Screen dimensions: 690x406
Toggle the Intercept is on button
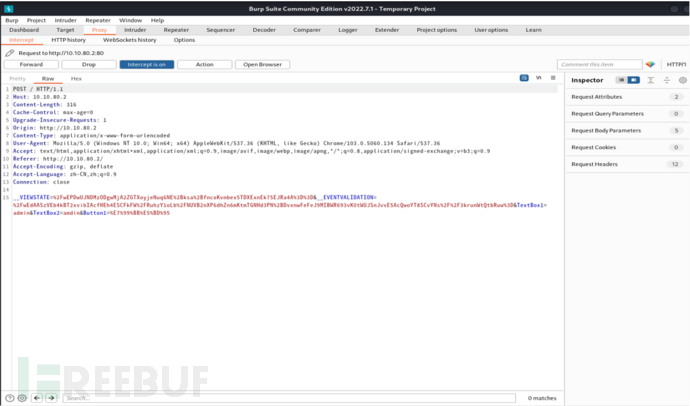tap(147, 65)
